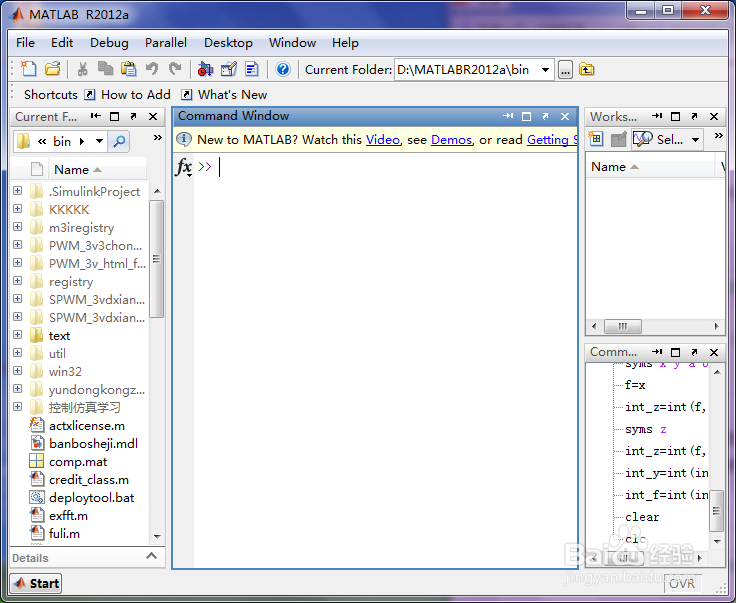Image resolution: width=736 pixels, height=603 pixels.
Task: Undock the Command Window
Action: pyautogui.click(x=545, y=116)
